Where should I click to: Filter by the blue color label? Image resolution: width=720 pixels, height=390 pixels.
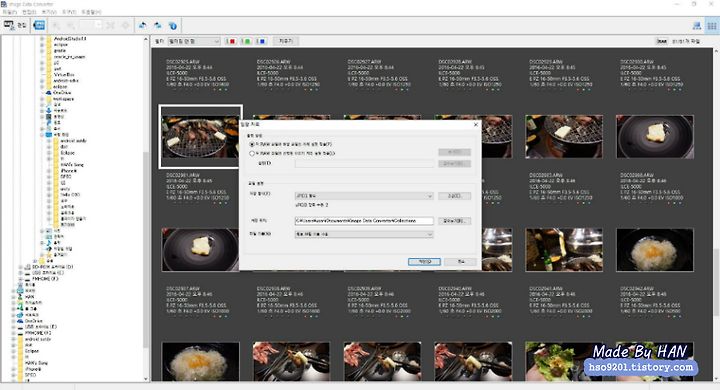[x=261, y=41]
